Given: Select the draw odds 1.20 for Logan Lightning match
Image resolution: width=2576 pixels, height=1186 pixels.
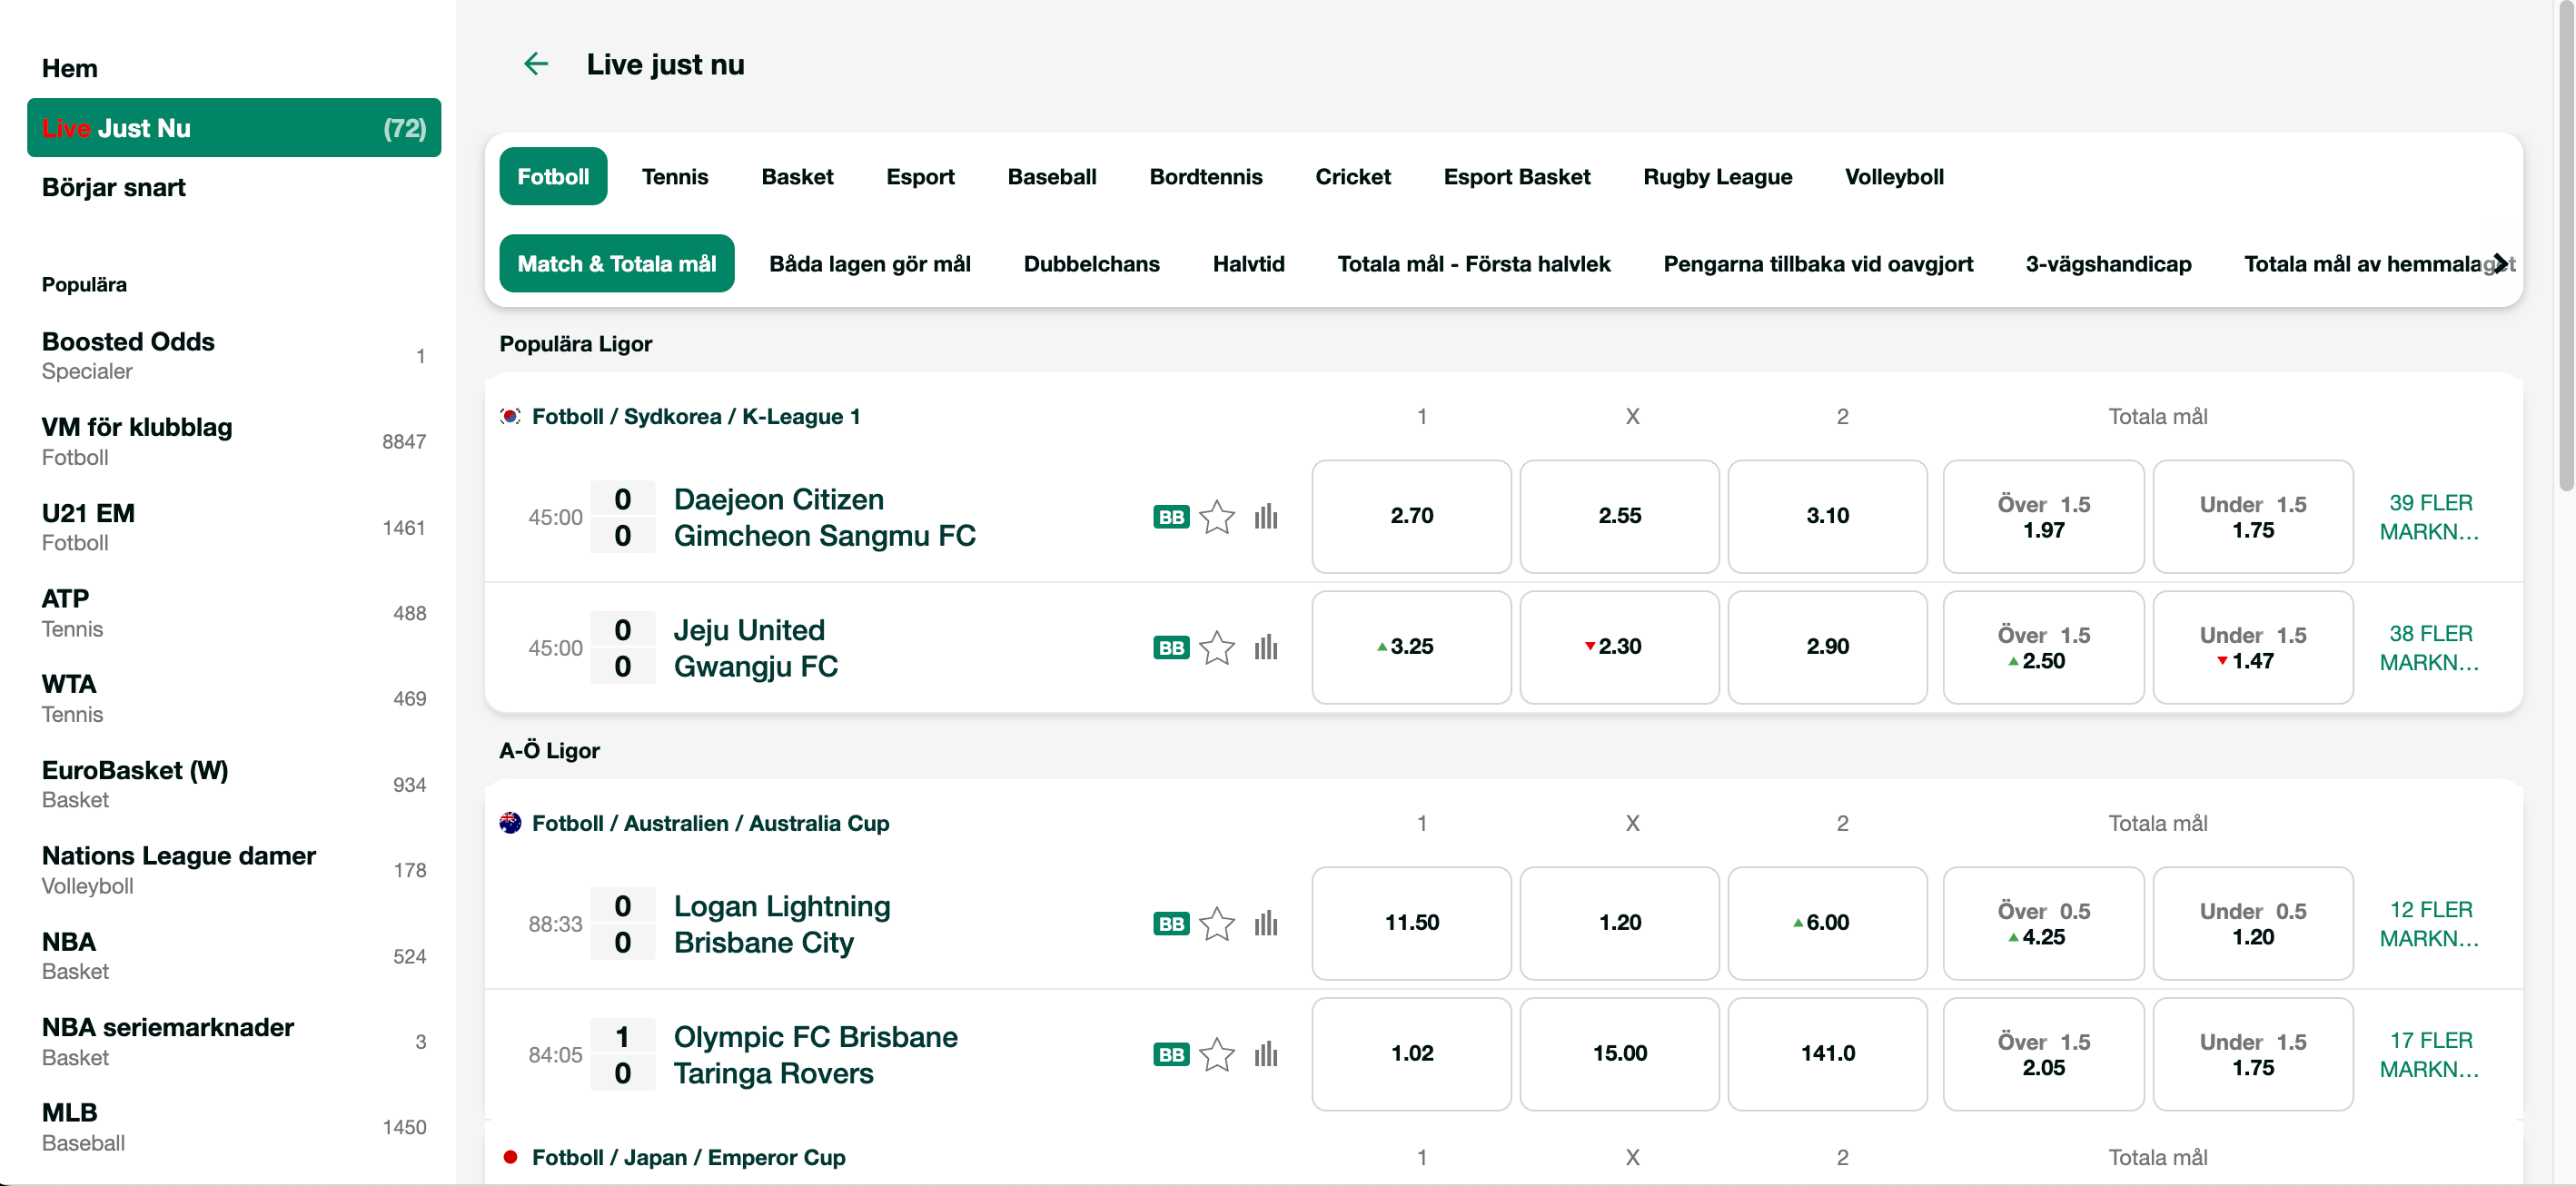Looking at the screenshot, I should [1619, 924].
